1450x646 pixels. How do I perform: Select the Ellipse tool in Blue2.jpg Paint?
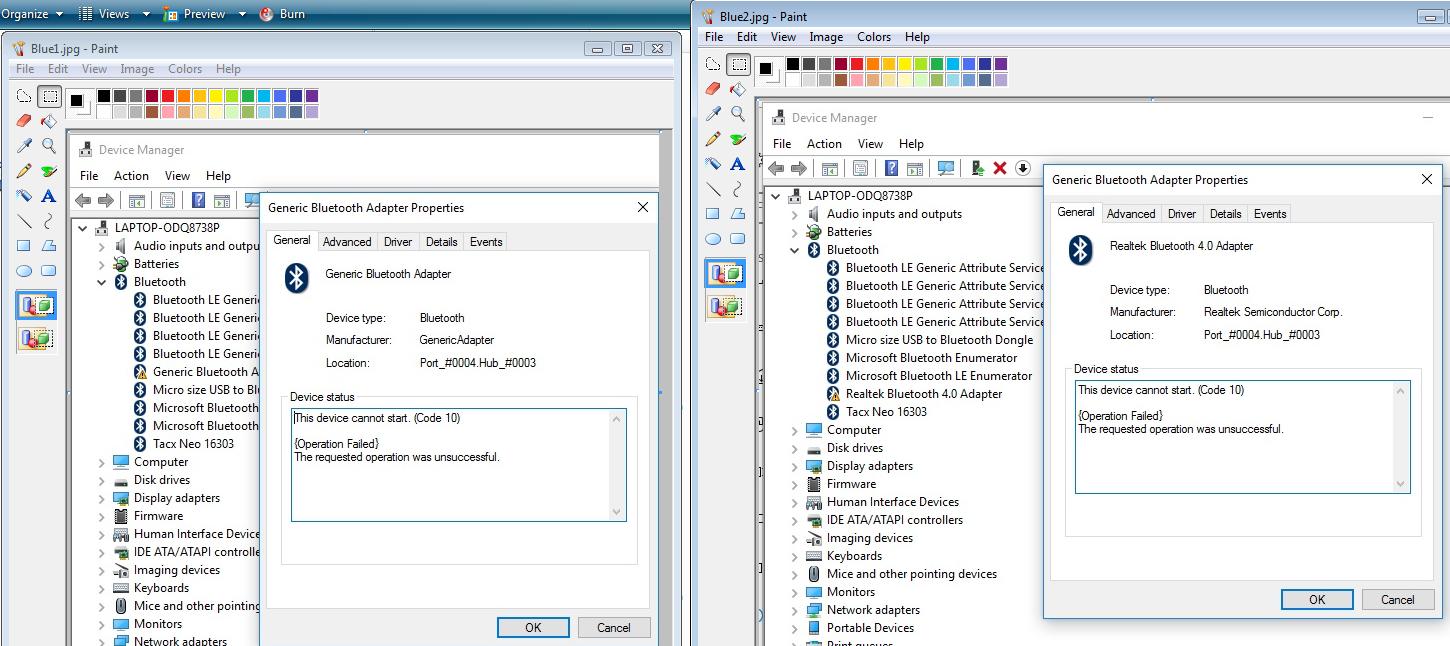click(713, 239)
